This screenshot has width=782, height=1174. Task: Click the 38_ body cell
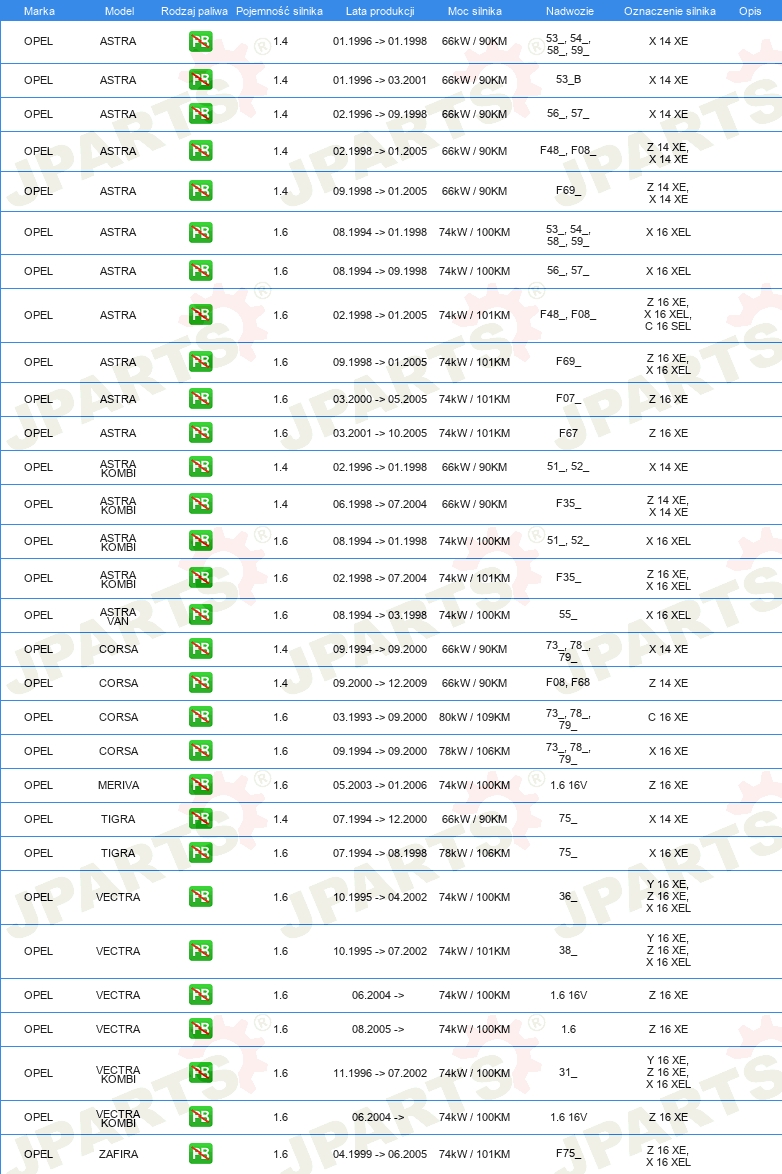click(x=568, y=950)
